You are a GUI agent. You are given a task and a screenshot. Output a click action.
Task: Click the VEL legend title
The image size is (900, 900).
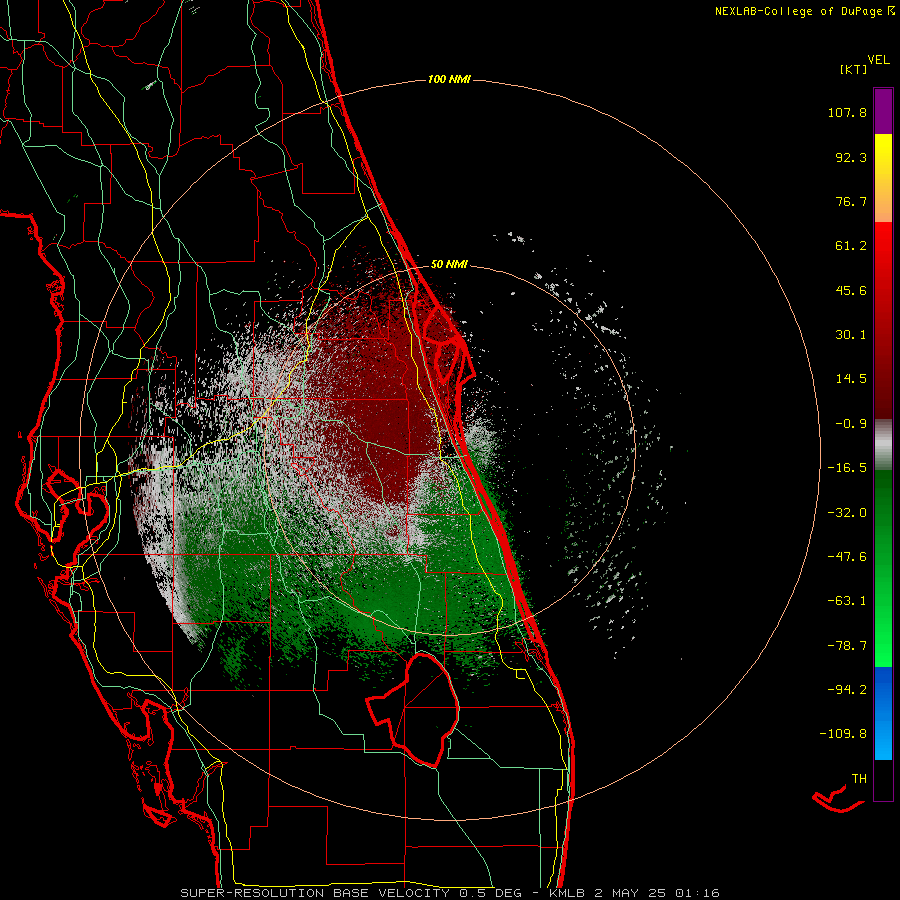[878, 60]
